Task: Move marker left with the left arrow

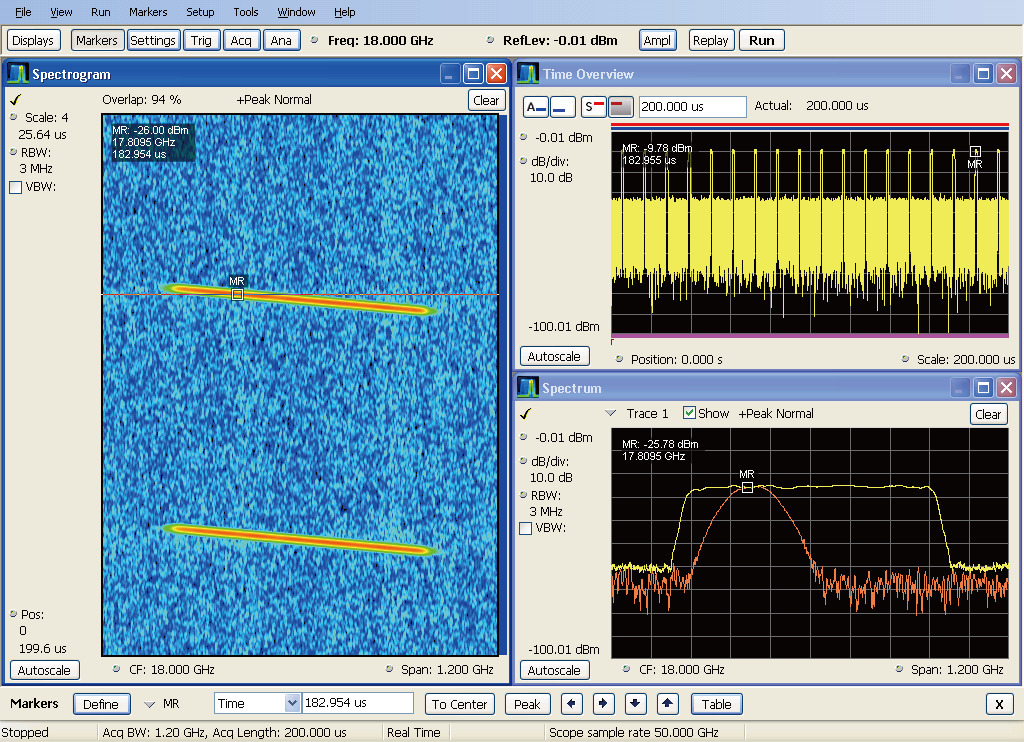Action: 571,703
